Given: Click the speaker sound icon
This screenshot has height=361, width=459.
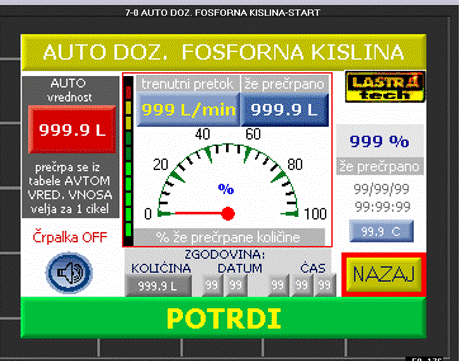Looking at the screenshot, I should 69,273.
